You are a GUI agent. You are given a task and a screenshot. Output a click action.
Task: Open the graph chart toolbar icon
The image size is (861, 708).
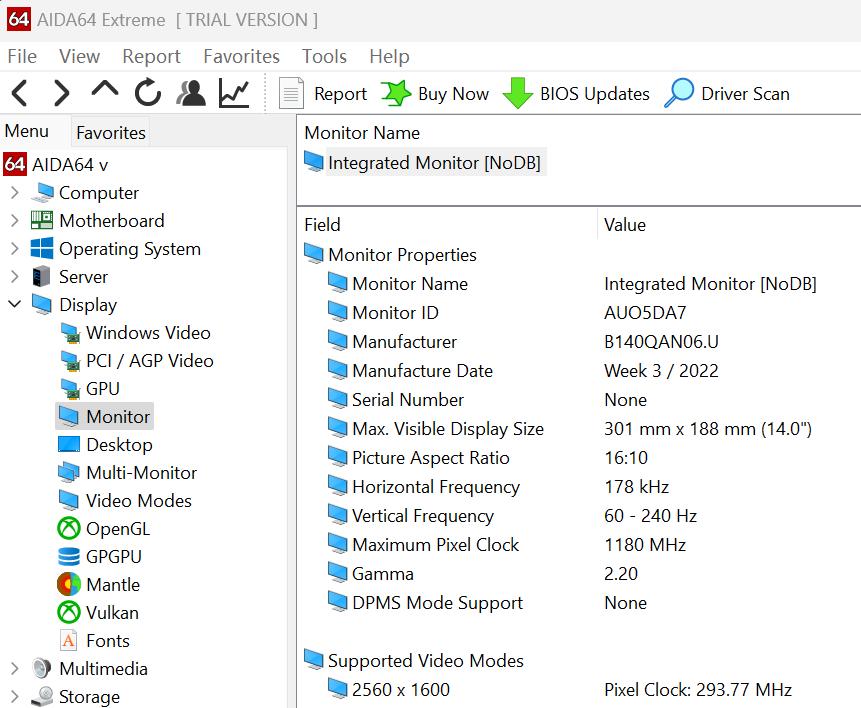coord(234,94)
